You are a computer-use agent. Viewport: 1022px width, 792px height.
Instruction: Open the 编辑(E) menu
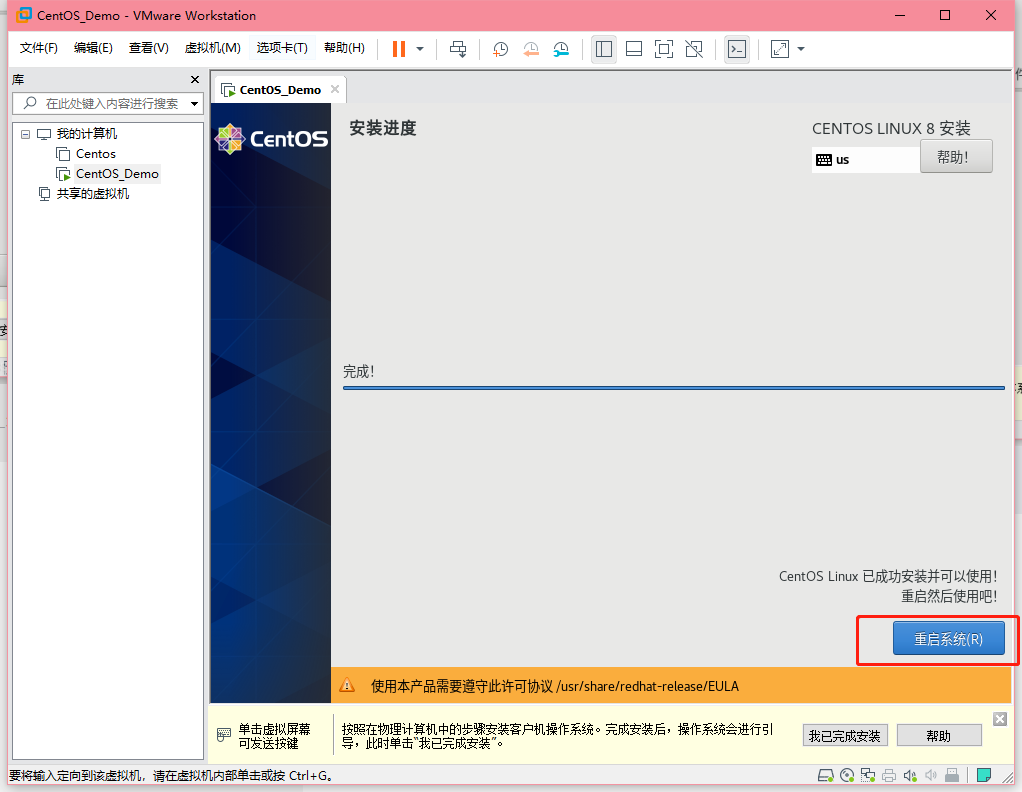pyautogui.click(x=93, y=48)
